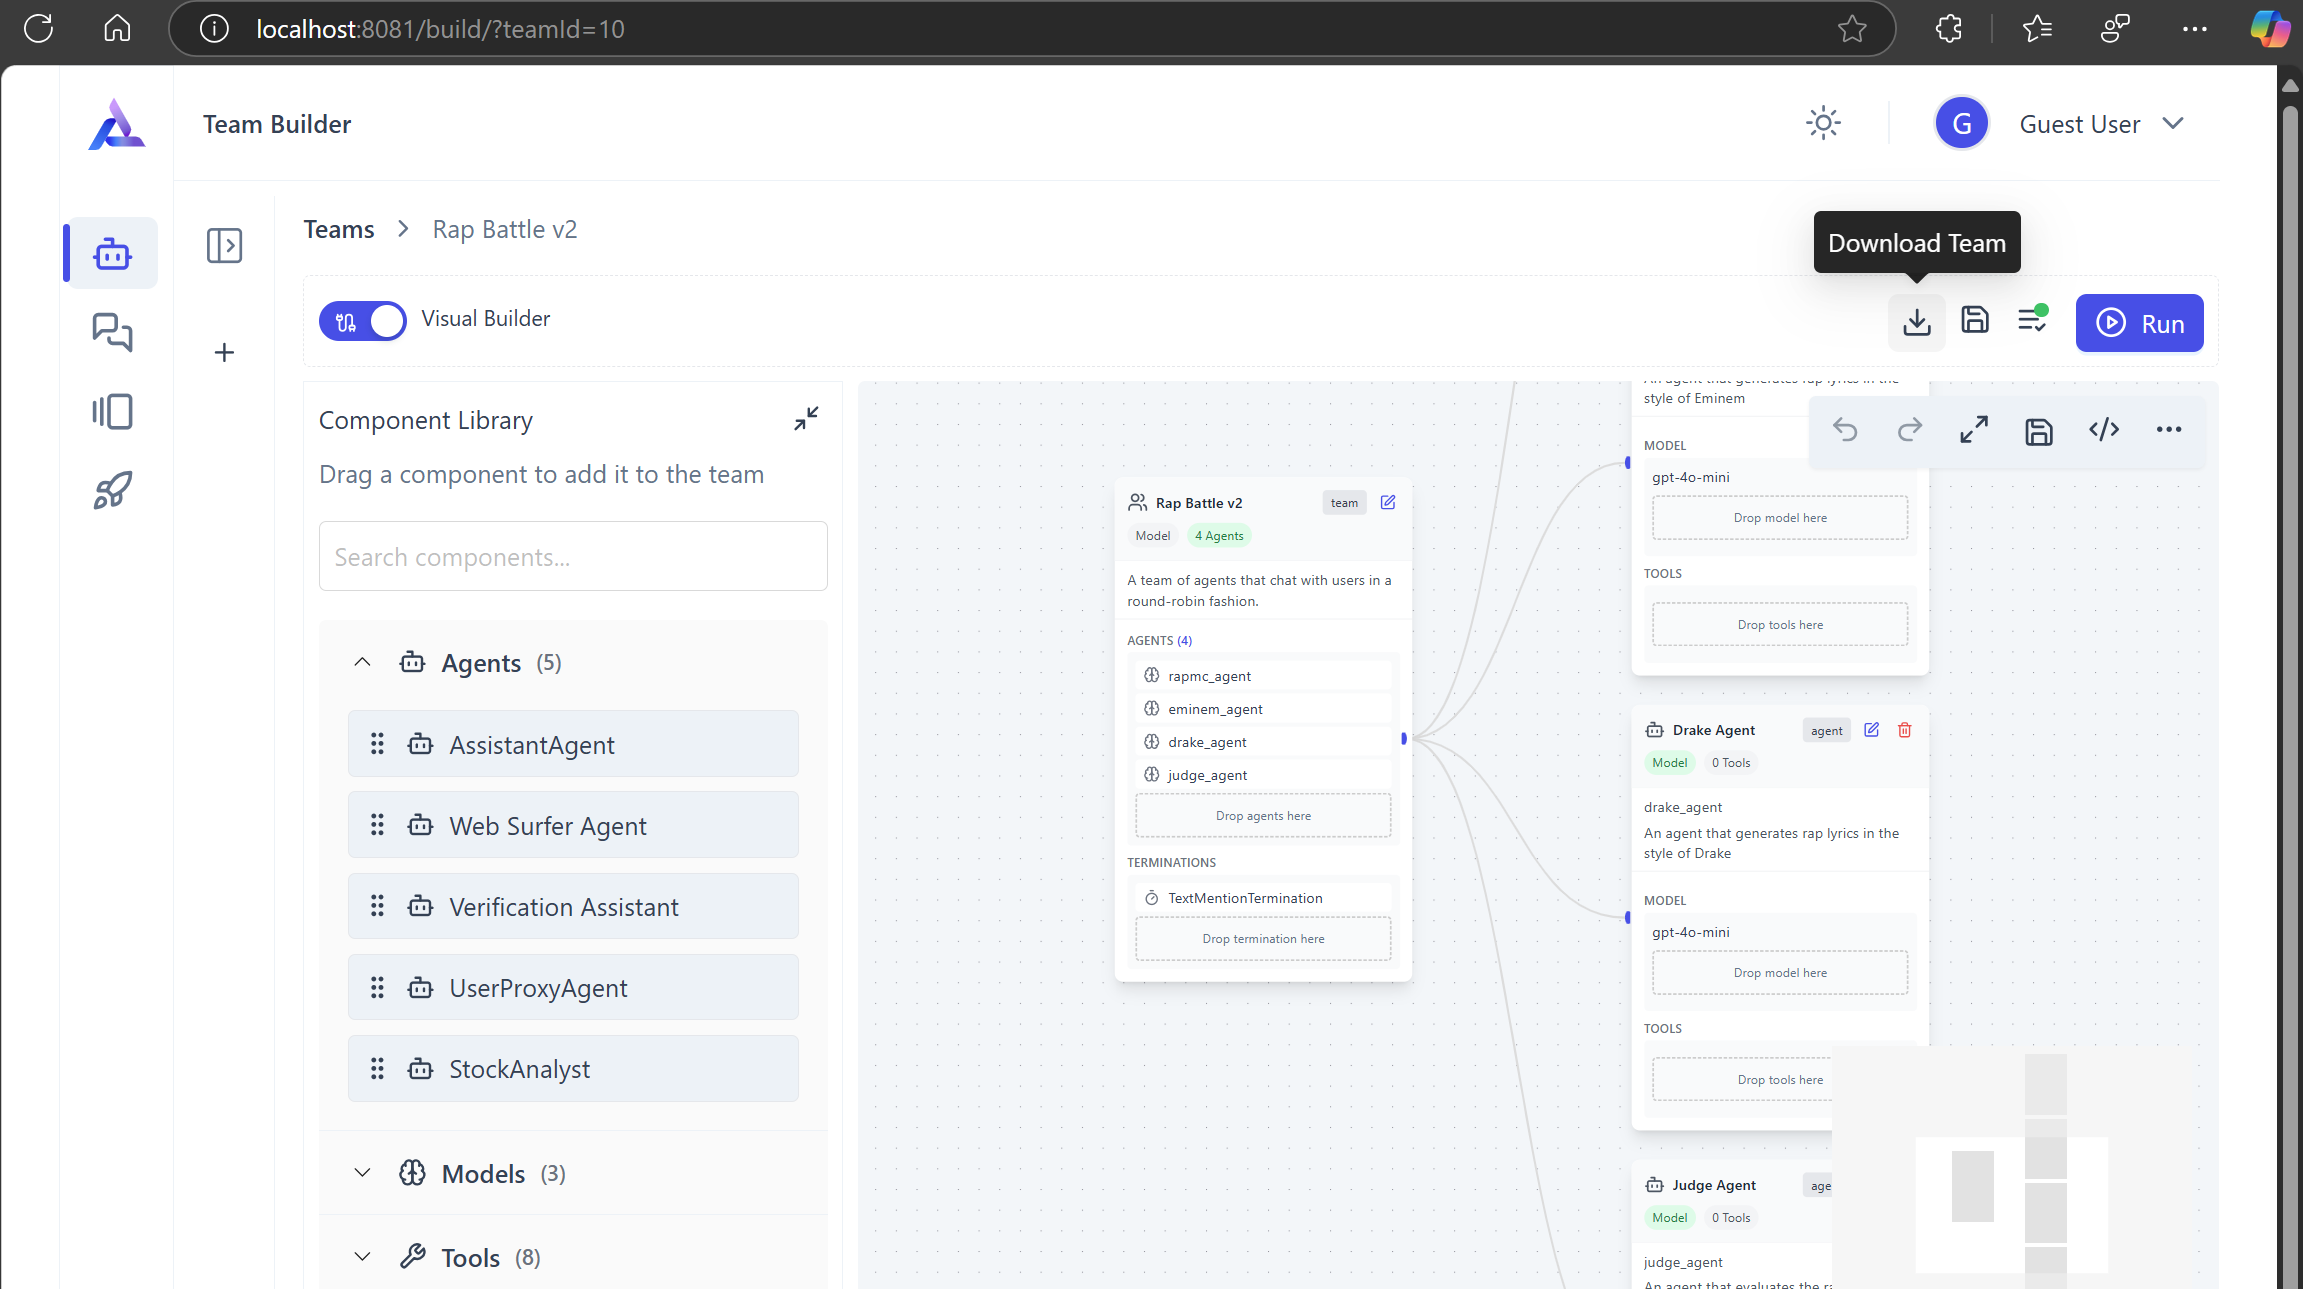Screen dimensions: 2303x1289
Task: Click gpt-4o-mini in Drake Agent
Action: coord(1690,932)
